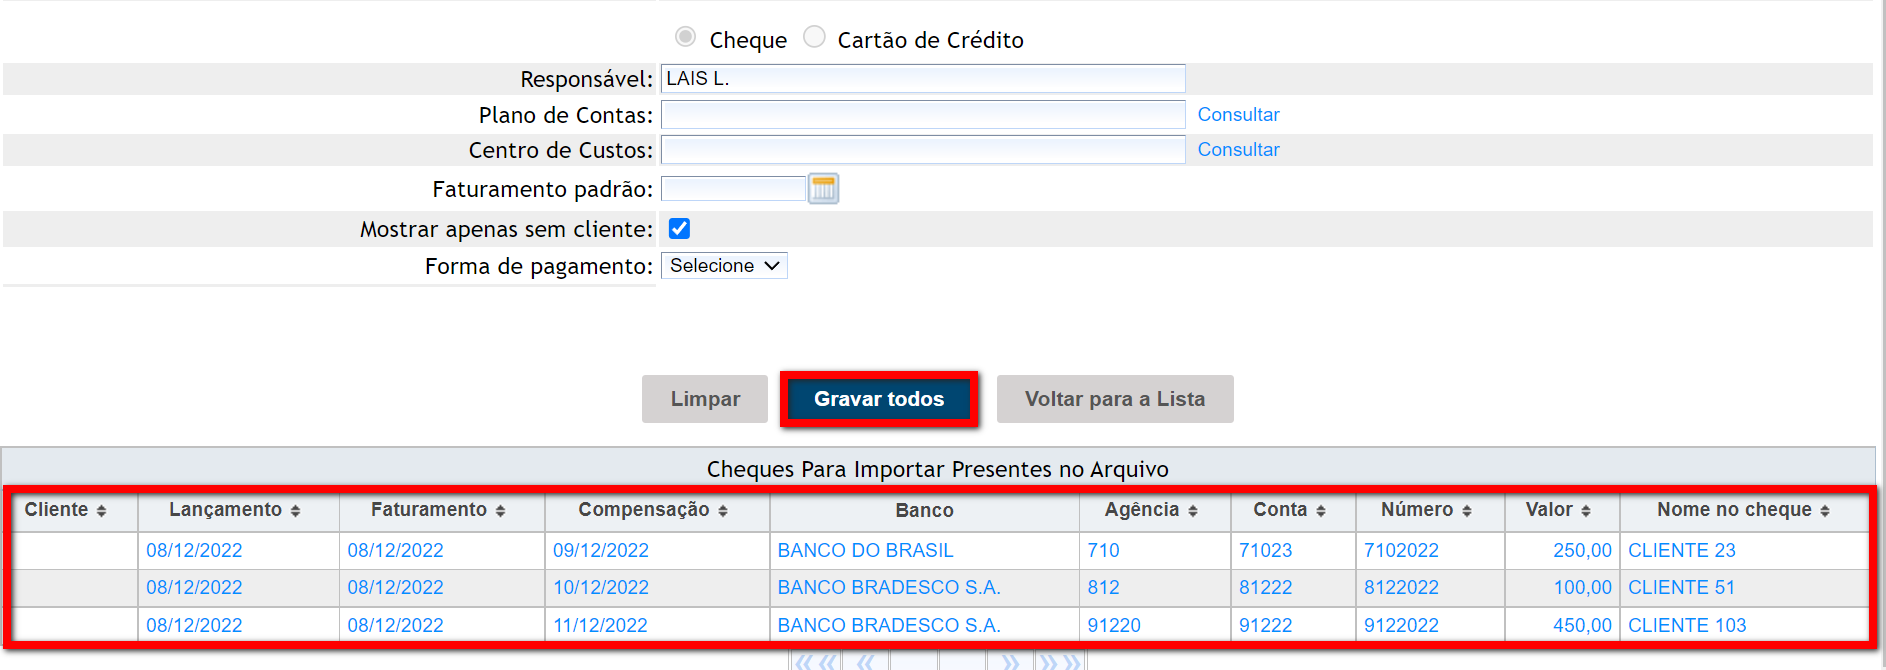The width and height of the screenshot is (1886, 670).
Task: Sort table by Cliente column arrows
Action: tap(101, 511)
